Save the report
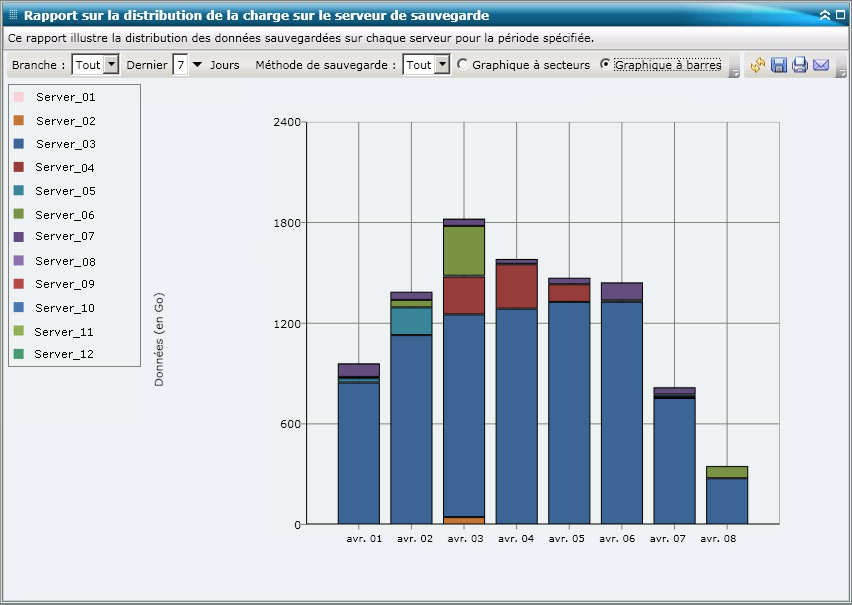Image resolution: width=852 pixels, height=605 pixels. click(x=780, y=64)
